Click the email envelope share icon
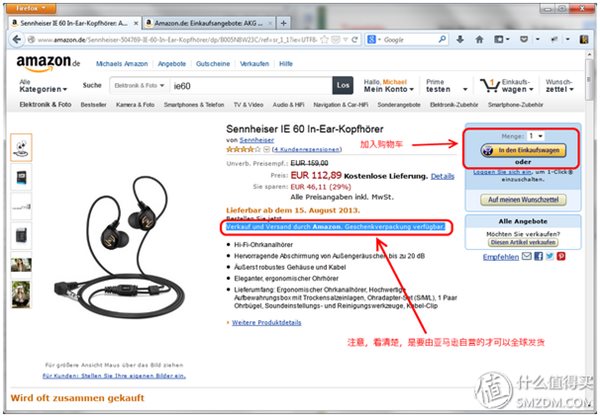The width and height of the screenshot is (600, 417). 527,256
